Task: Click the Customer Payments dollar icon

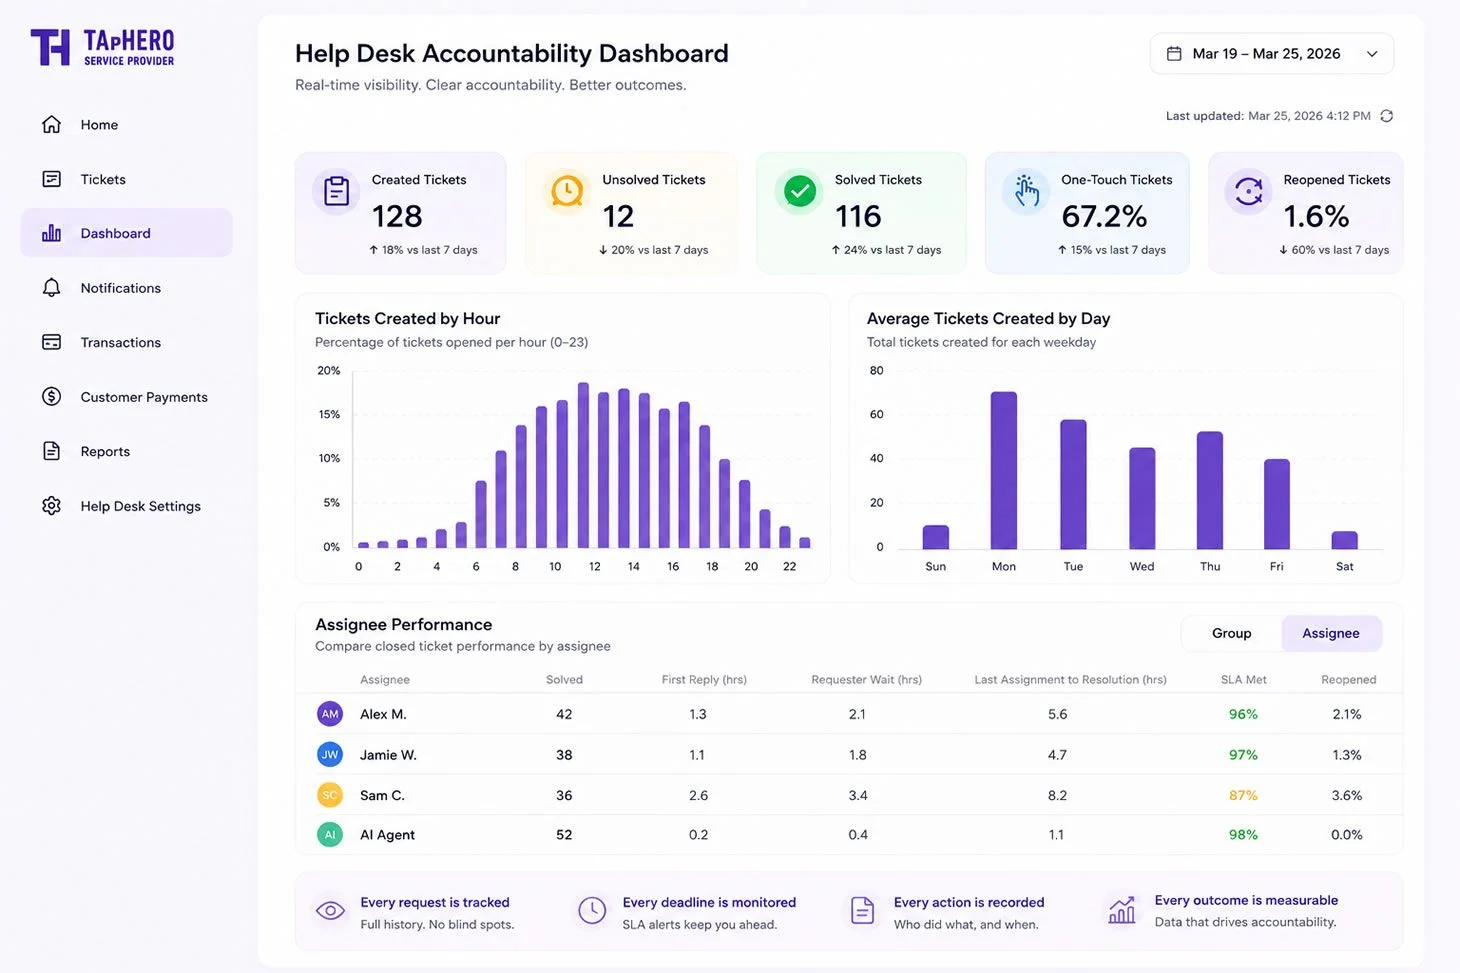Action: 52,396
